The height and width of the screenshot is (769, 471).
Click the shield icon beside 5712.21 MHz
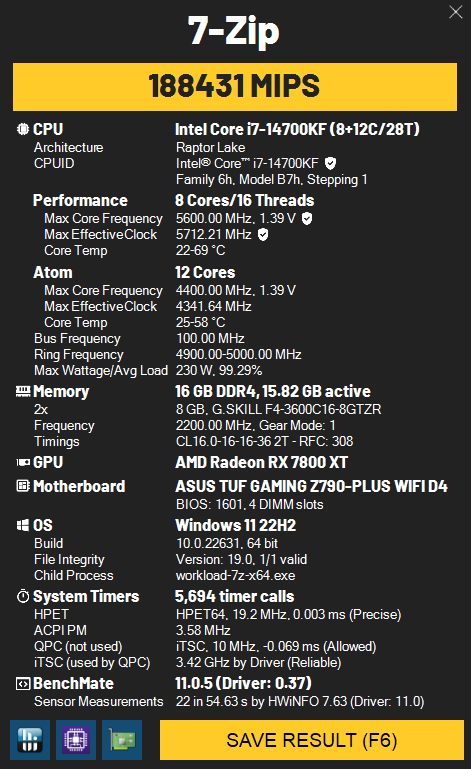coord(263,234)
